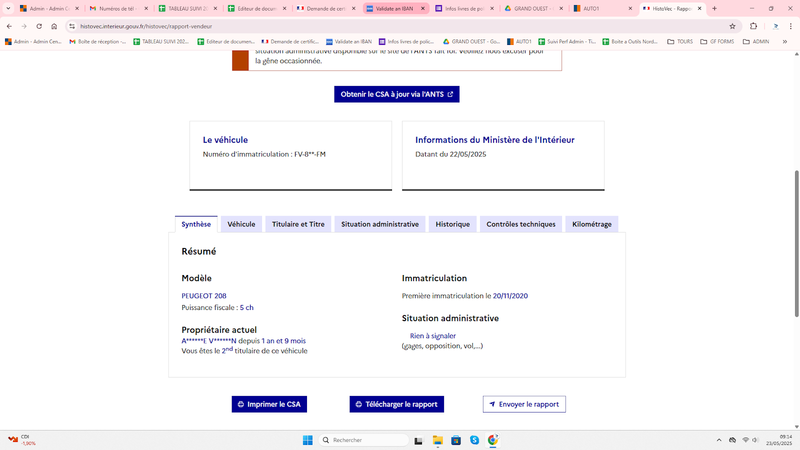Open Microsoft Store from taskbar
The height and width of the screenshot is (450, 800).
coord(456,440)
